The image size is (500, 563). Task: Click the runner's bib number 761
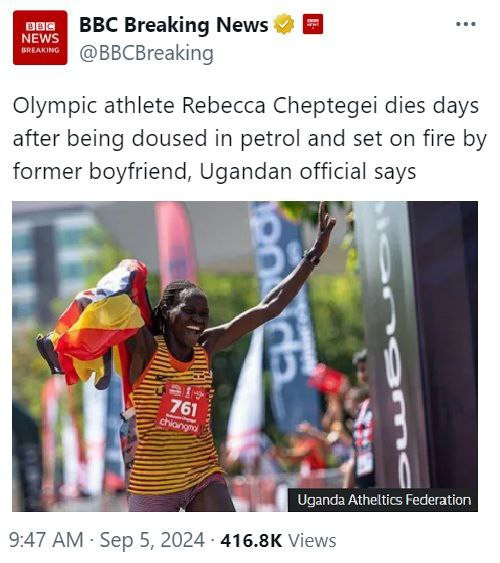(x=183, y=408)
